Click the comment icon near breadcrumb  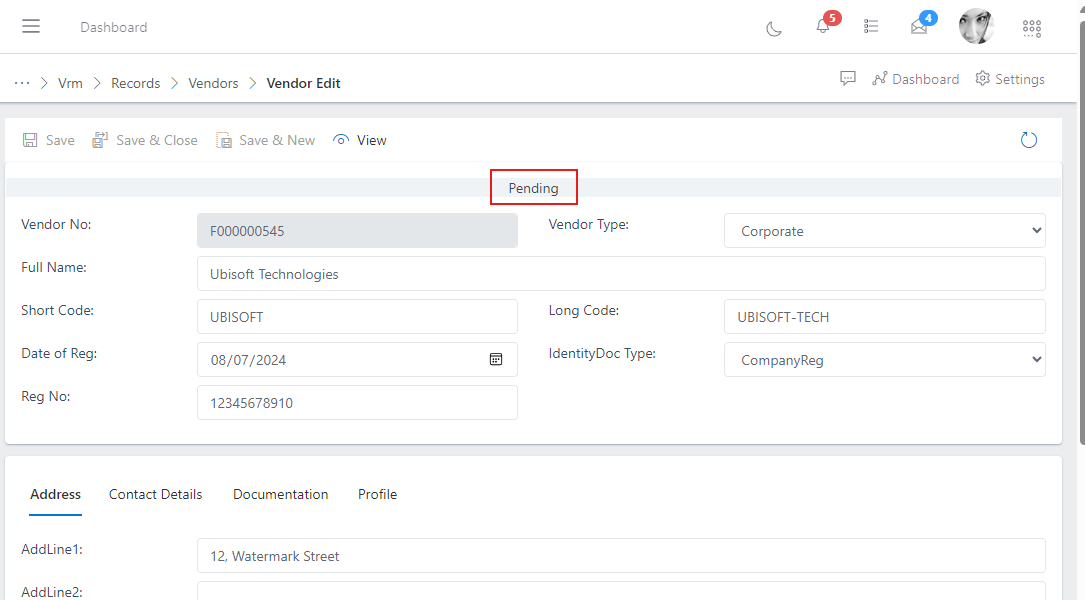pos(848,78)
